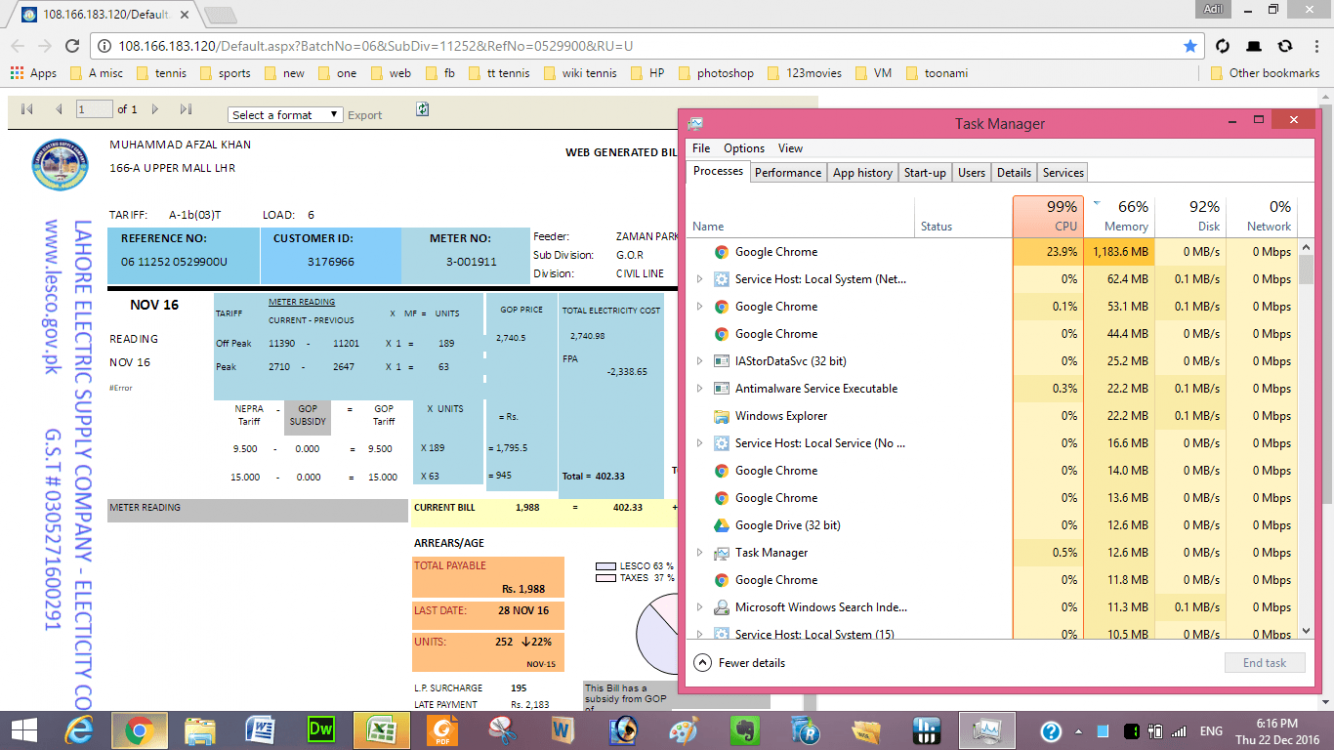Expand Microsoft Windows Search Indexer row

(x=700, y=607)
